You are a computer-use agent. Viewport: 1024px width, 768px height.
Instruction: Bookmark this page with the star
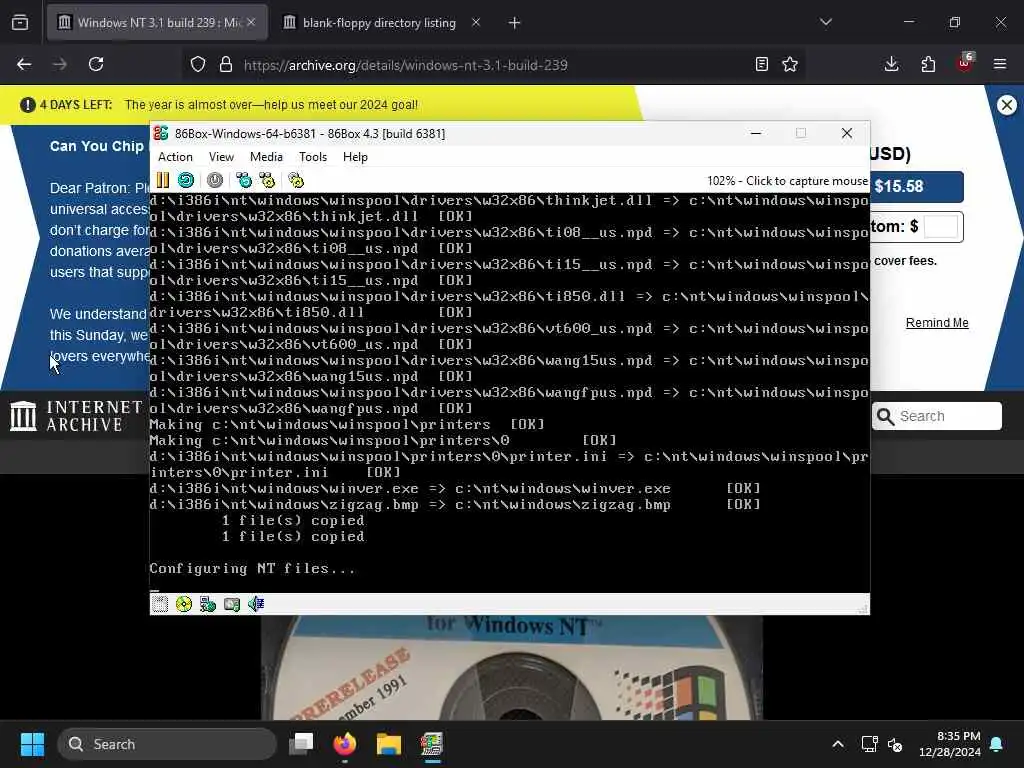coord(790,64)
